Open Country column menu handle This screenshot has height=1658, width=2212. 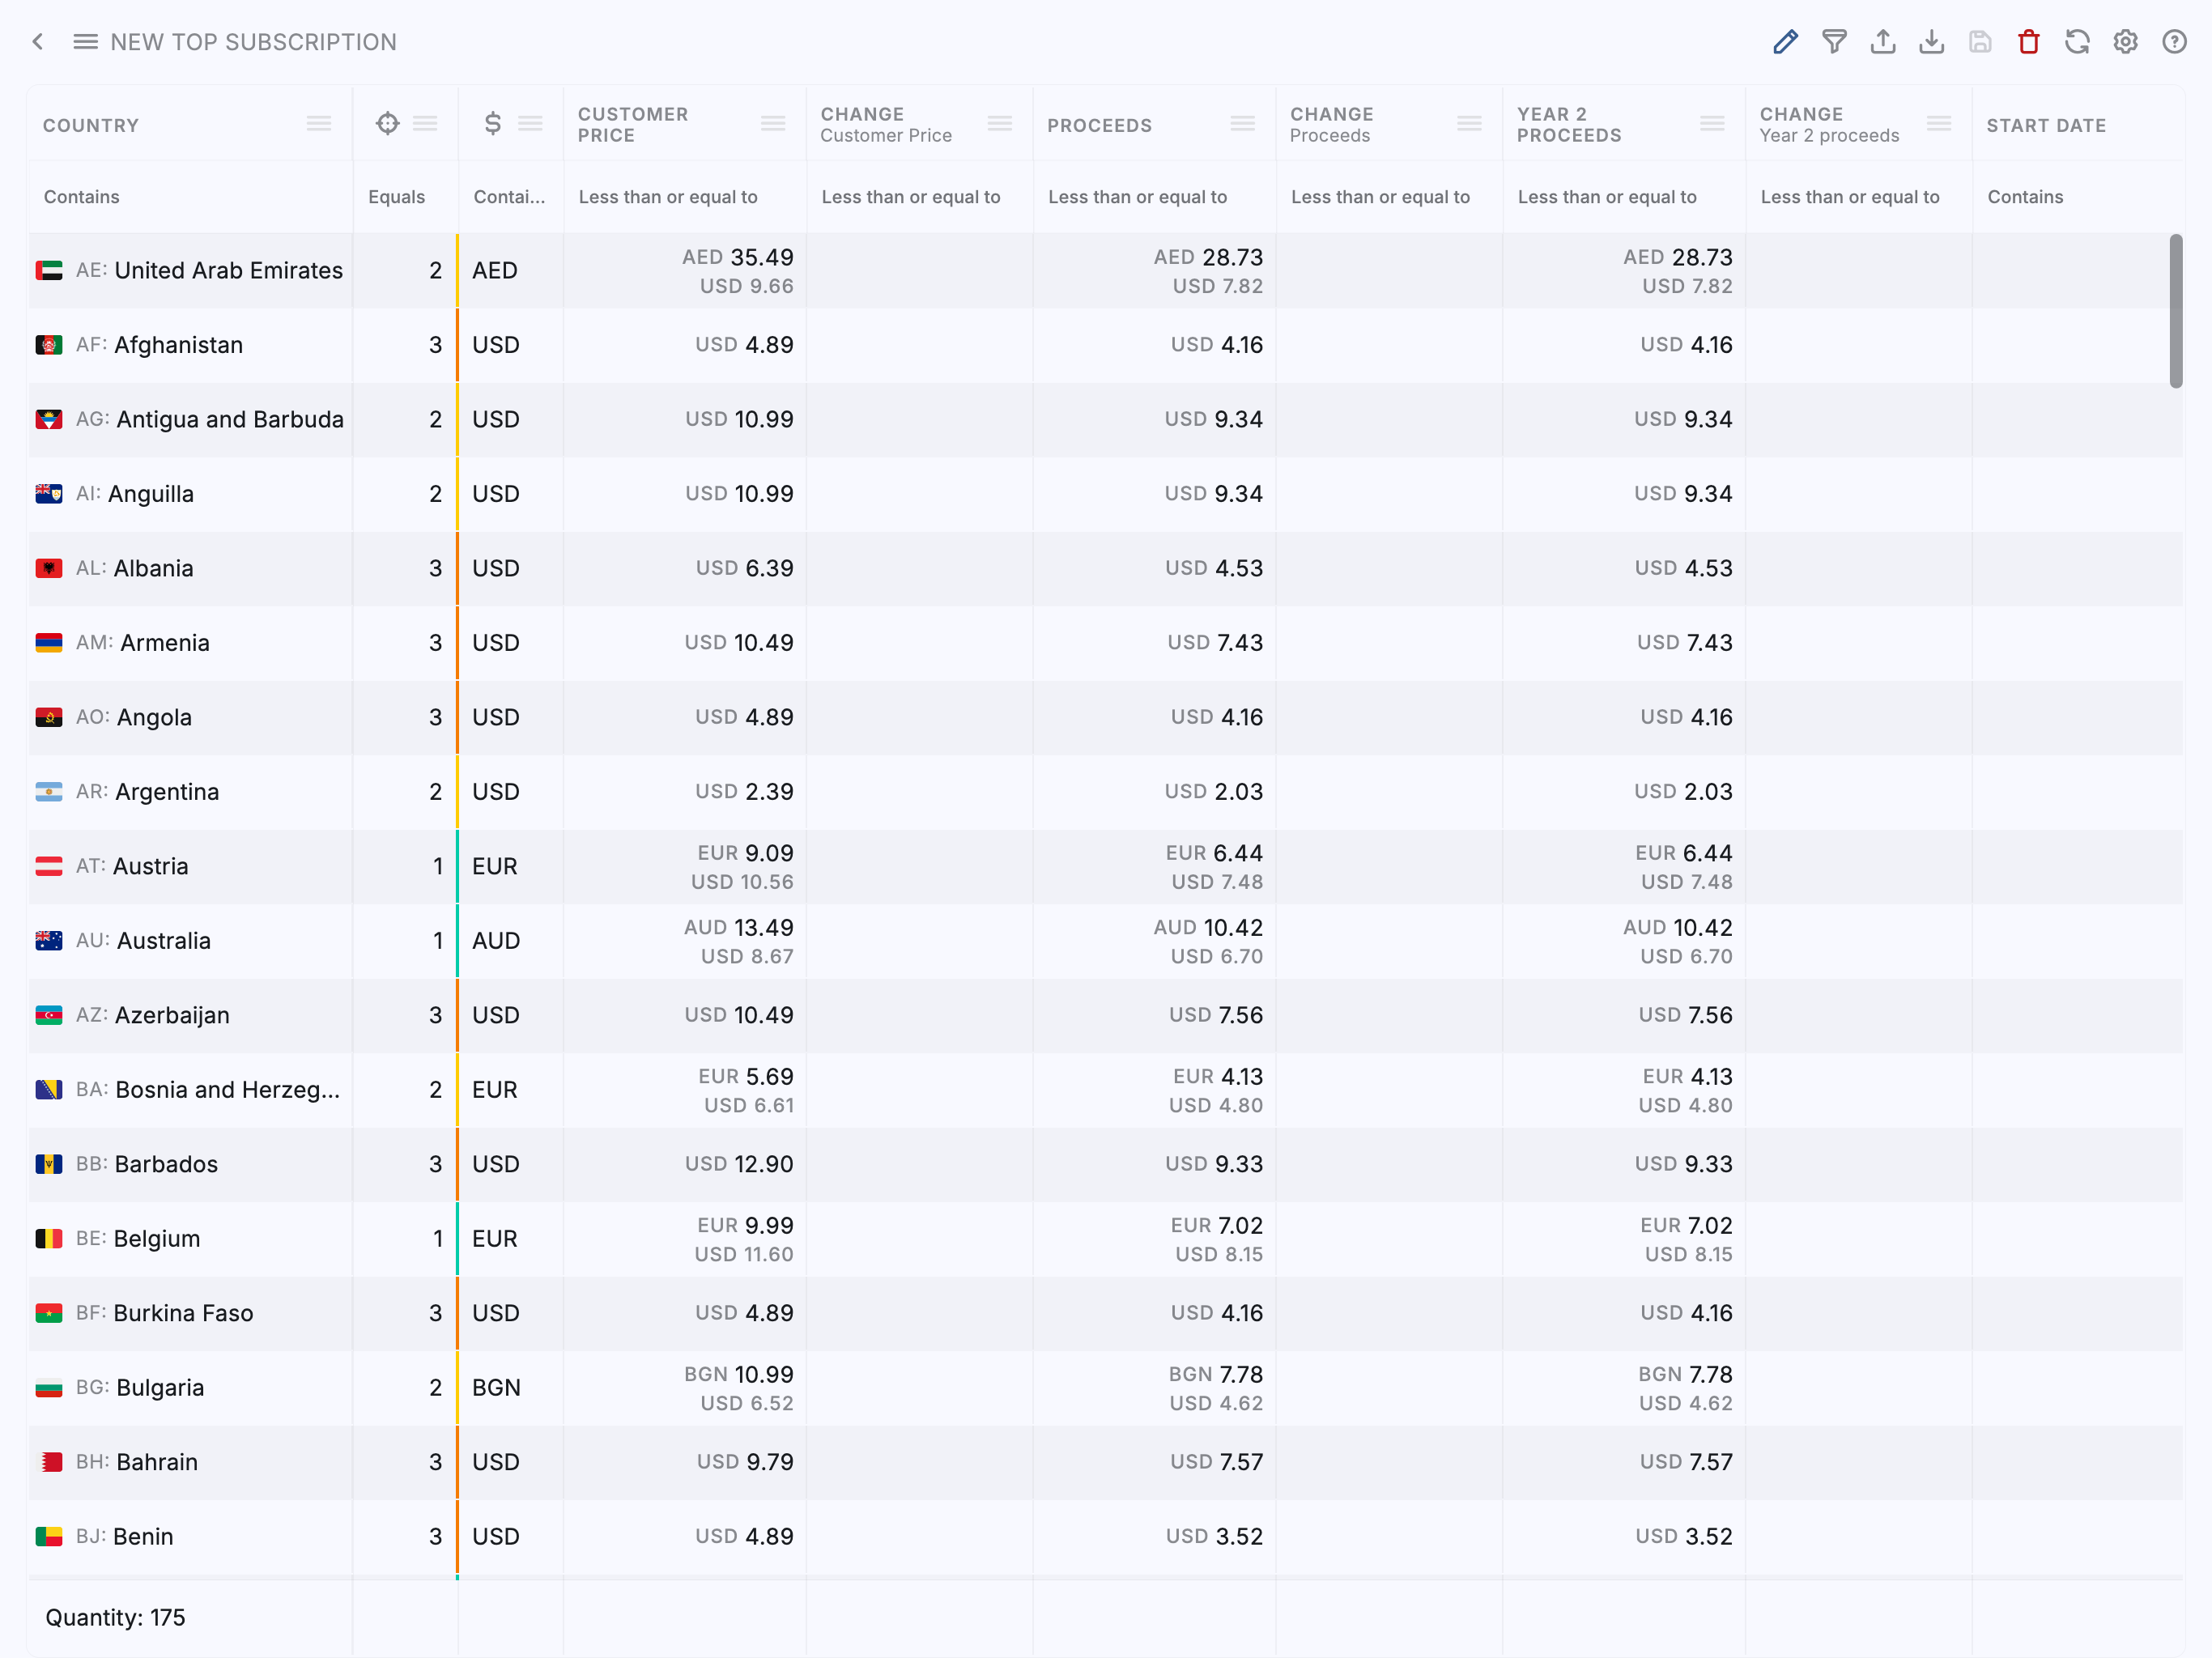pos(319,124)
